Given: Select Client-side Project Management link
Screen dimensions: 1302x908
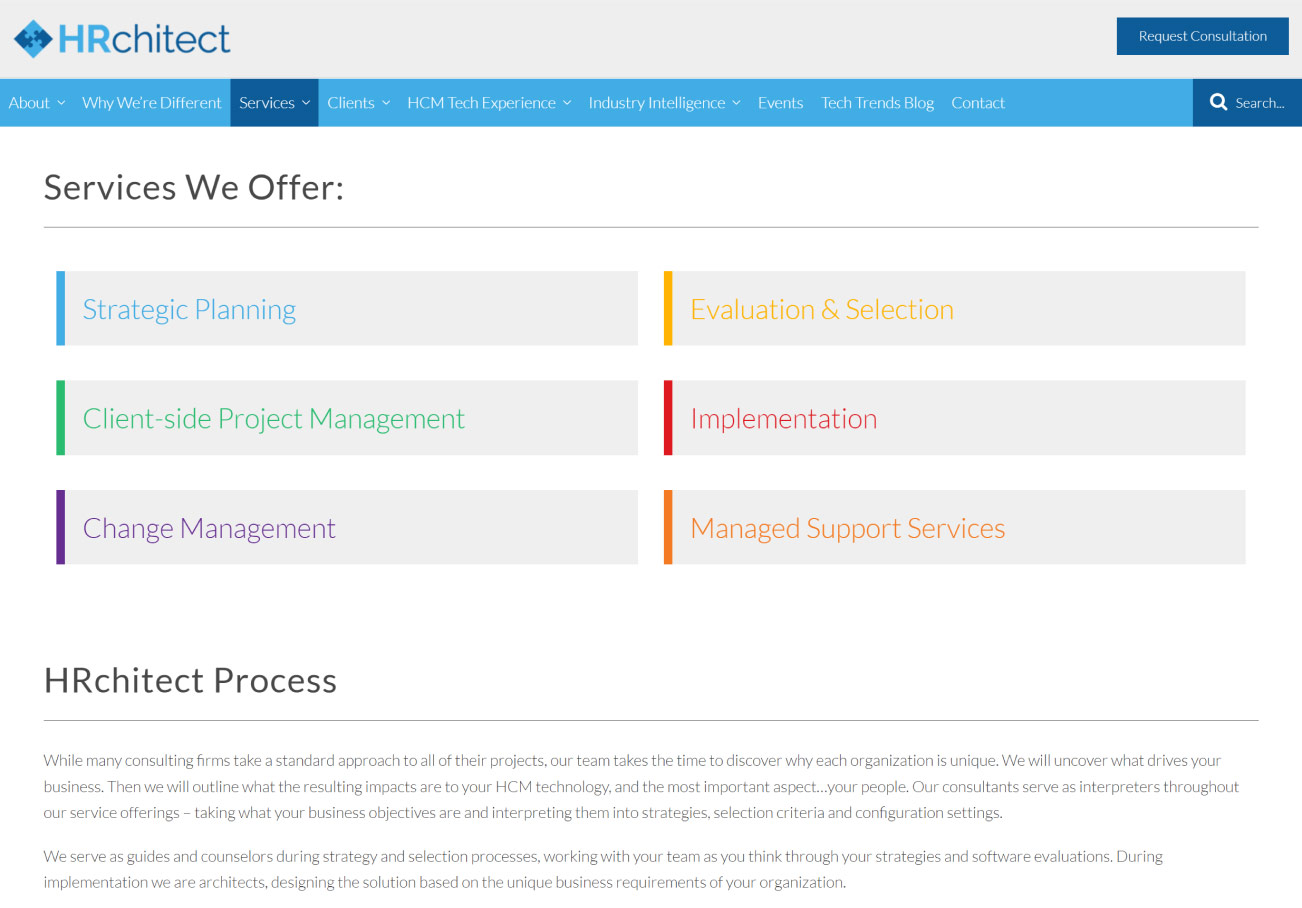Looking at the screenshot, I should pos(274,418).
